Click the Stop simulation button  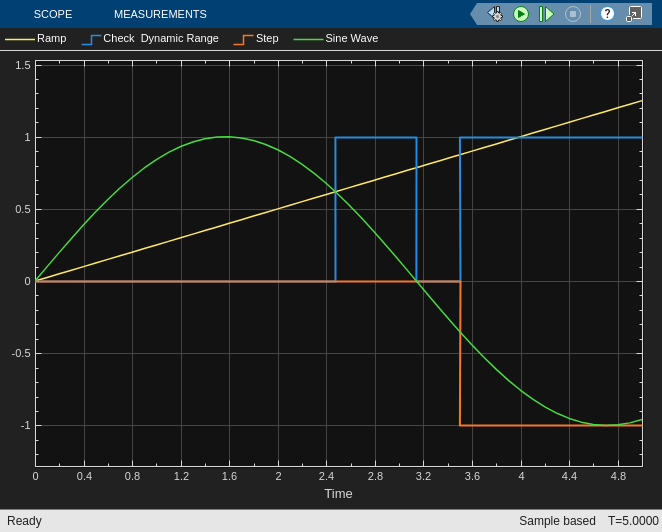[573, 14]
